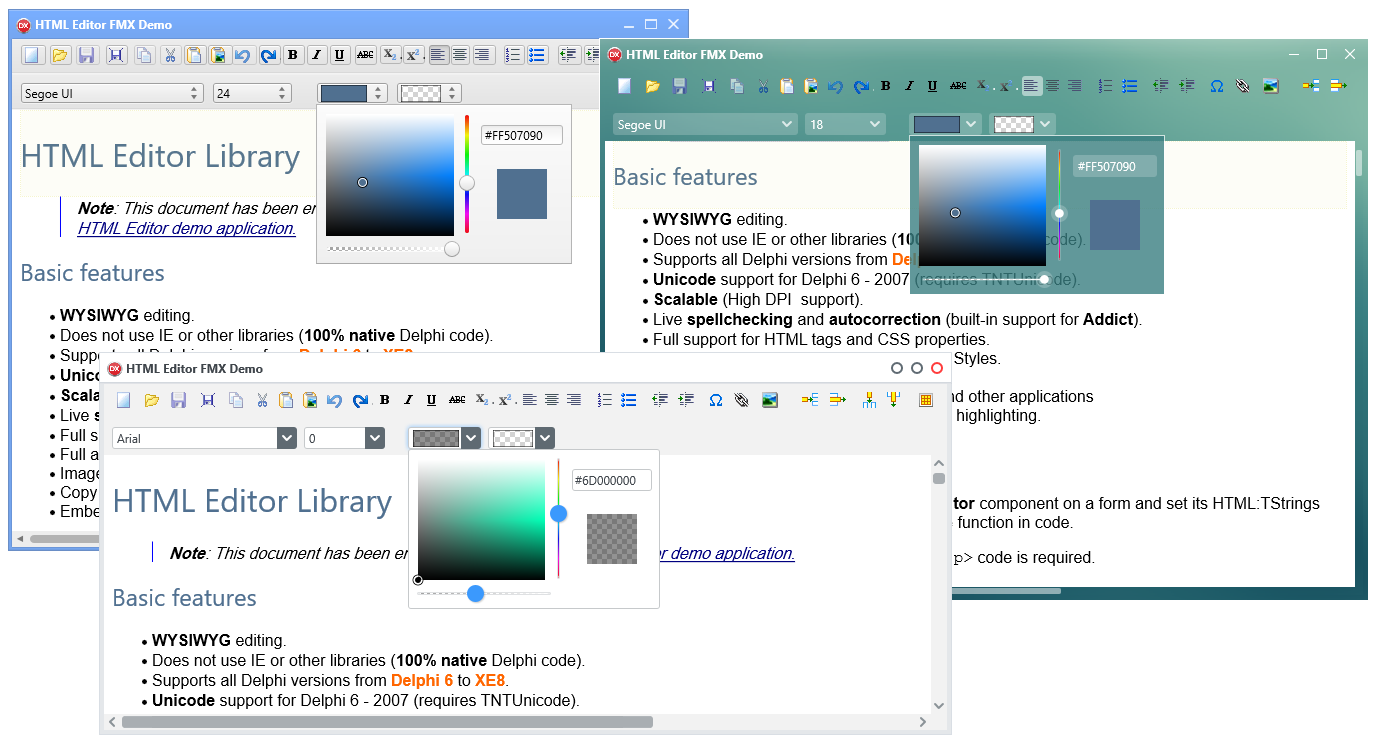Click Insert column icon in front window toolbar
This screenshot has width=1377, height=742.
(x=869, y=400)
